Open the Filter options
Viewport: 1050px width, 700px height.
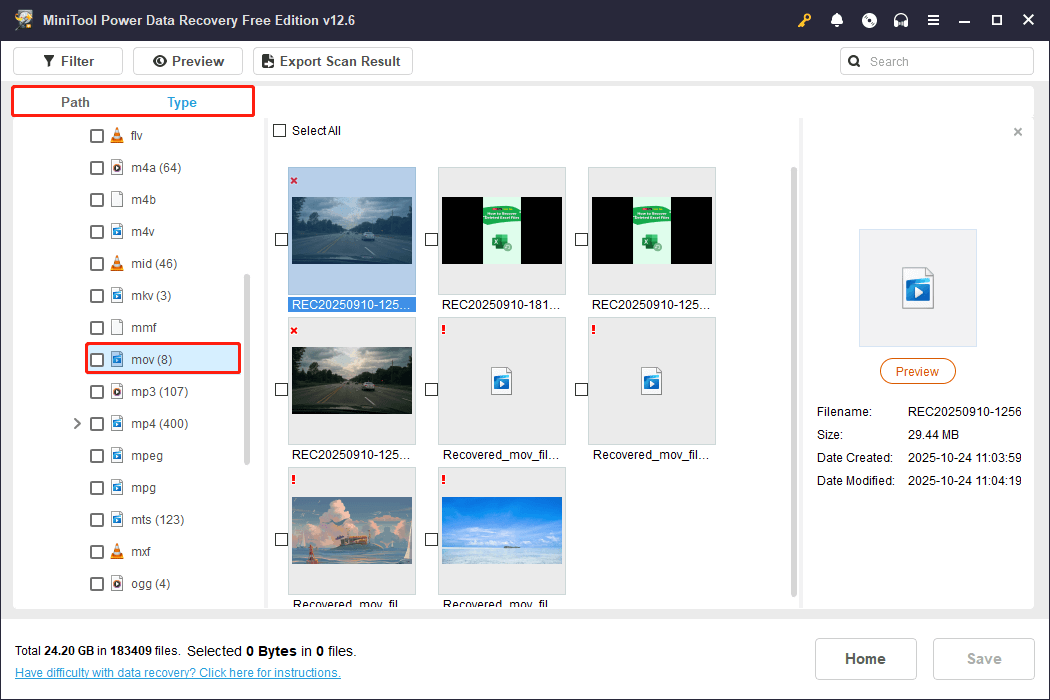(67, 61)
